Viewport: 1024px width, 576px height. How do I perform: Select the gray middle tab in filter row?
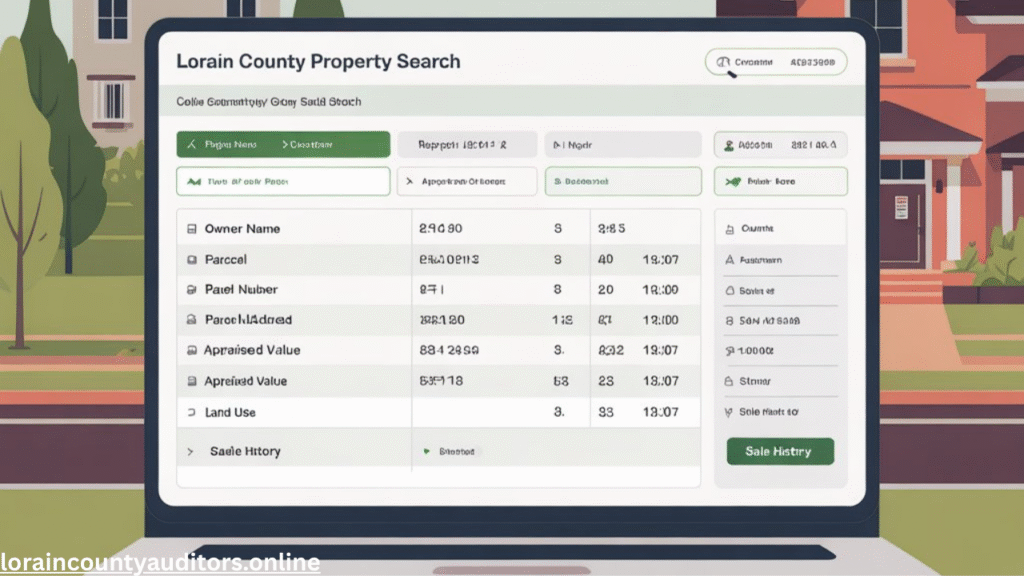coord(468,145)
